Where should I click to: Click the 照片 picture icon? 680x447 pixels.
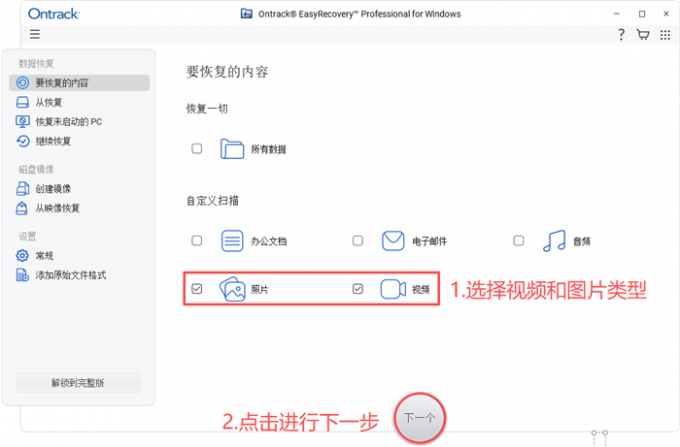click(232, 289)
